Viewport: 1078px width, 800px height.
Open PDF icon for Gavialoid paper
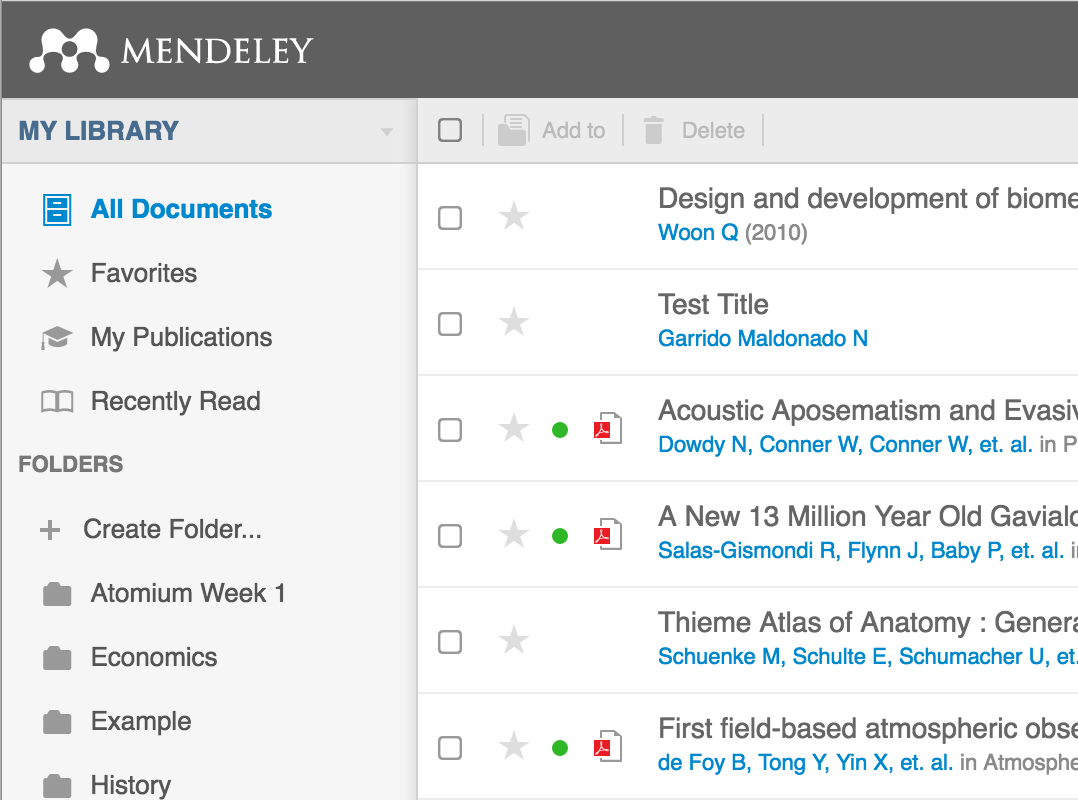(608, 535)
